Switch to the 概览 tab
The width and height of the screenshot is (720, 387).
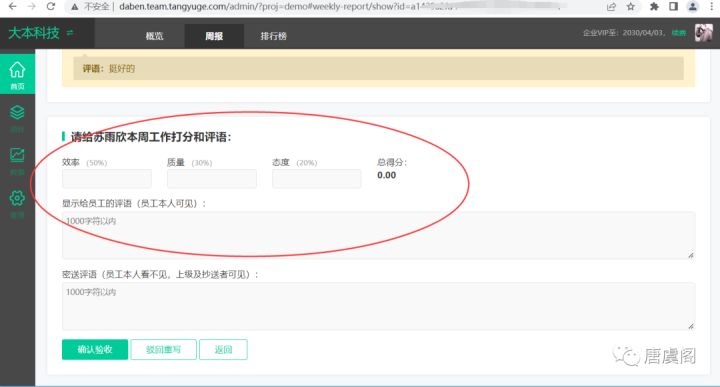[154, 36]
